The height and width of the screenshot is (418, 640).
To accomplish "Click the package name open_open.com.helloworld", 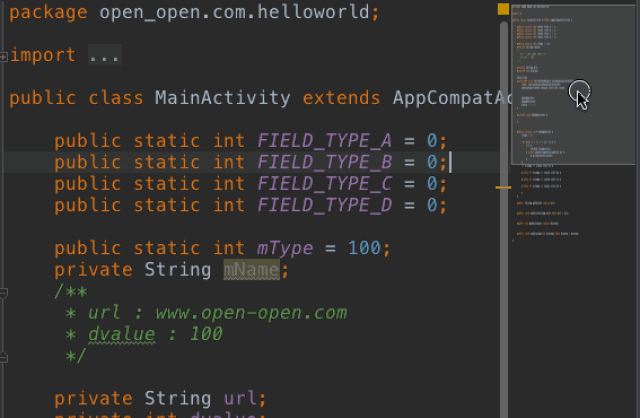I will (x=234, y=12).
